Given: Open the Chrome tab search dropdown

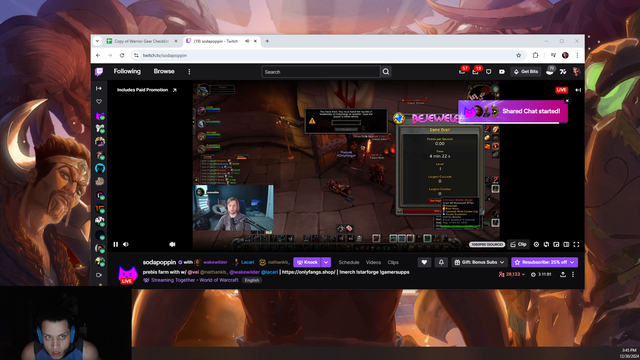Looking at the screenshot, I should [x=97, y=41].
